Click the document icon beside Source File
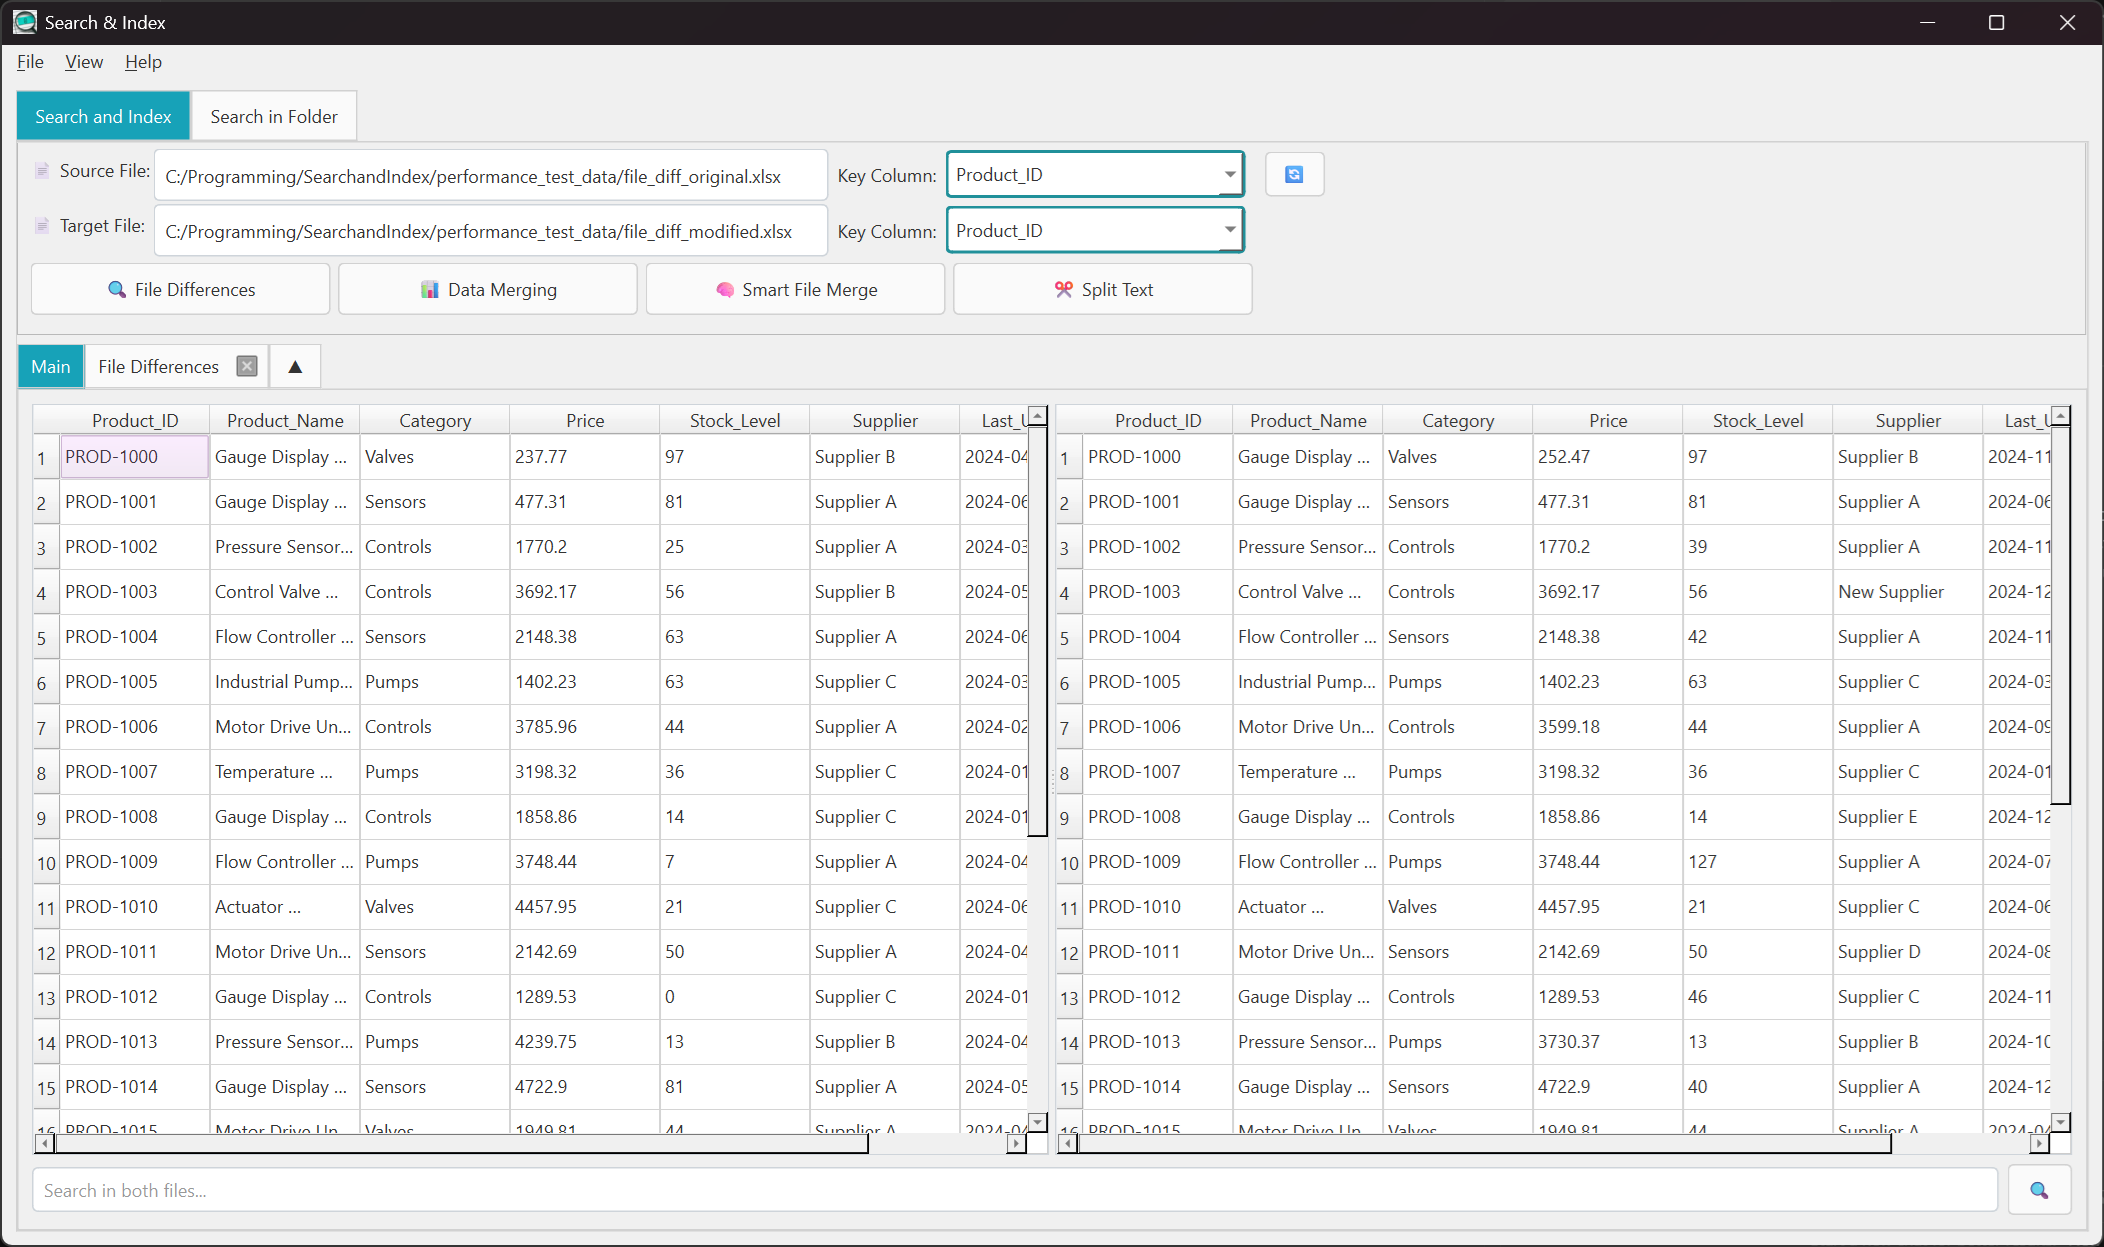This screenshot has width=2104, height=1247. 42,170
